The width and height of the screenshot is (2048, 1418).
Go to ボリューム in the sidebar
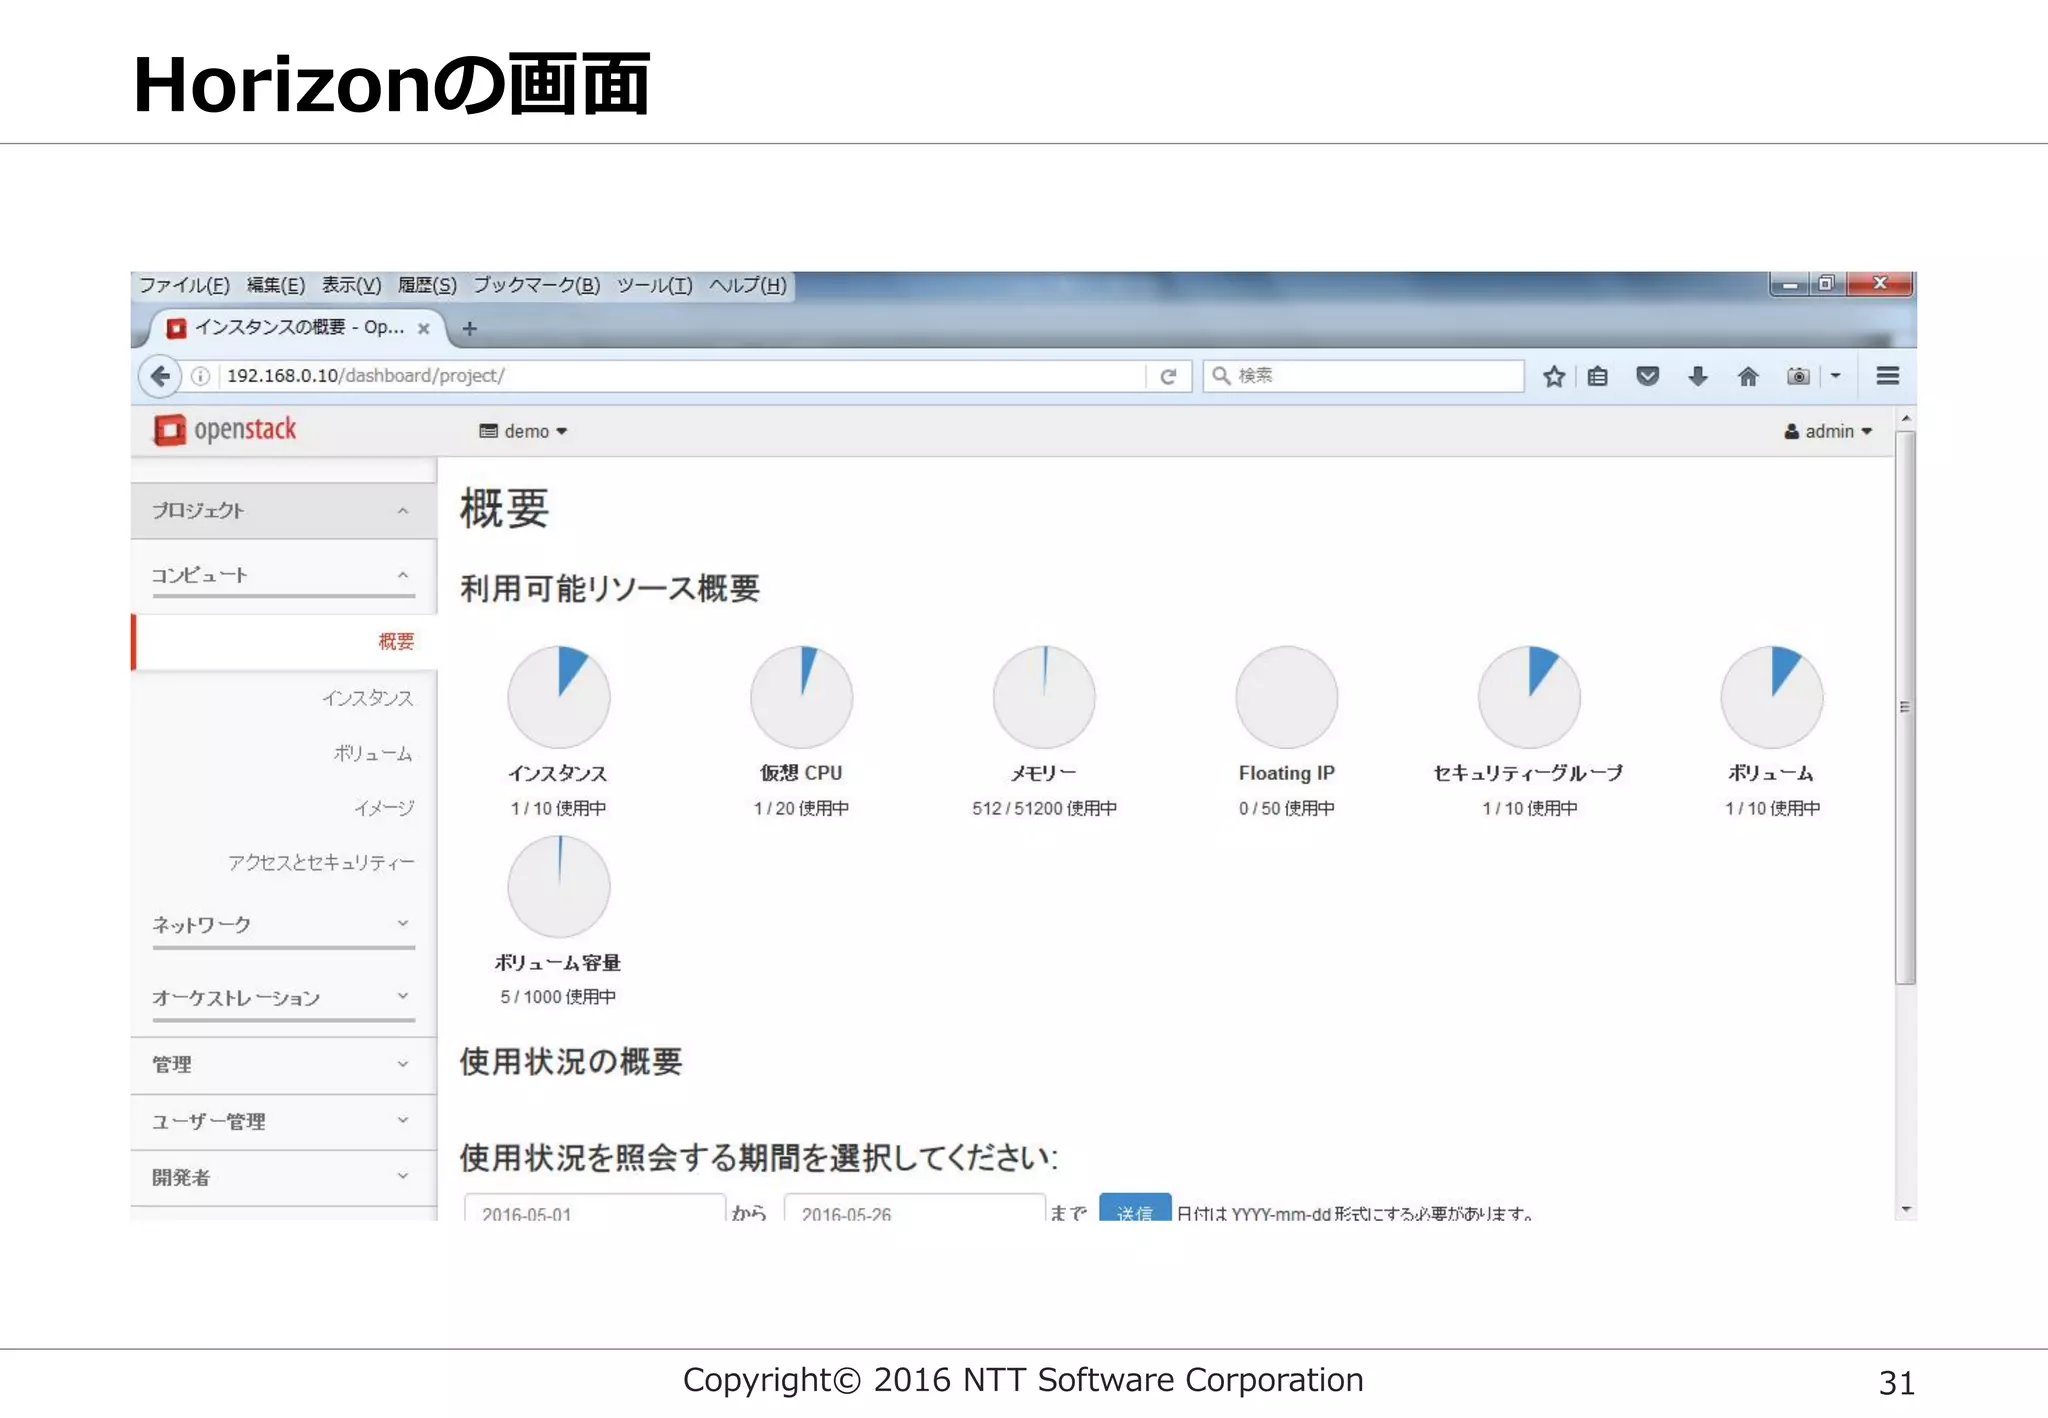point(373,753)
